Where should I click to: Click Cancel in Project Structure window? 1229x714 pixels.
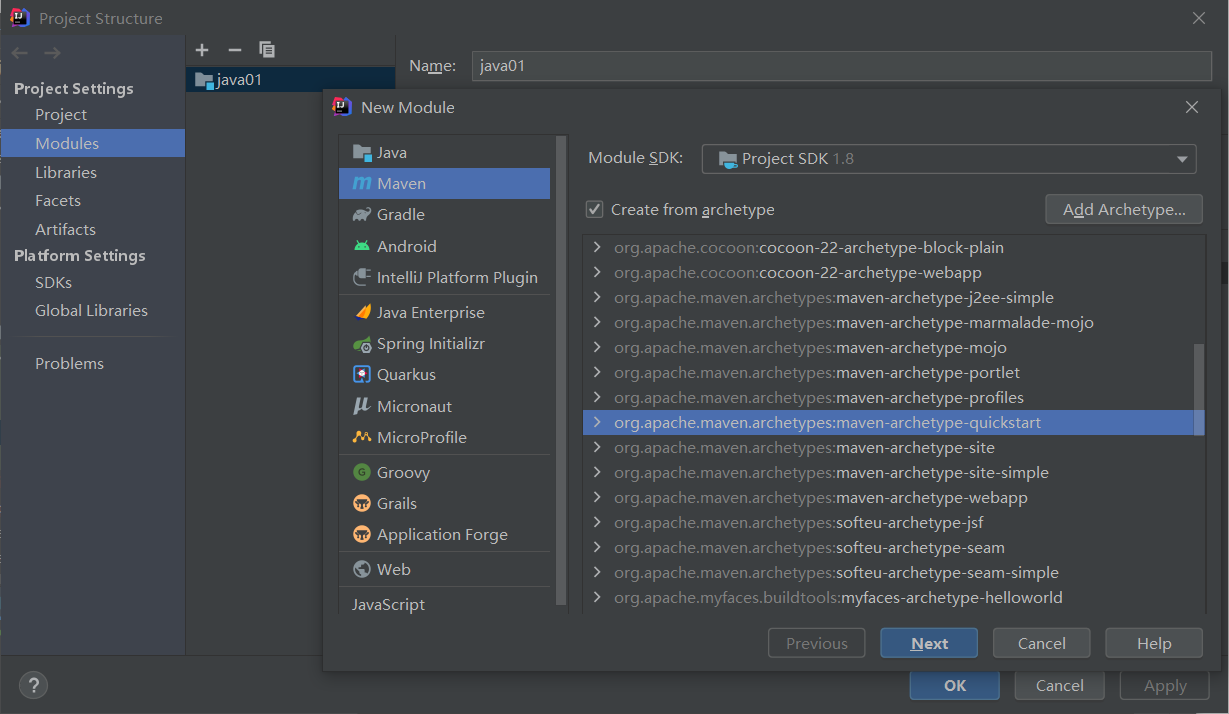point(1060,685)
